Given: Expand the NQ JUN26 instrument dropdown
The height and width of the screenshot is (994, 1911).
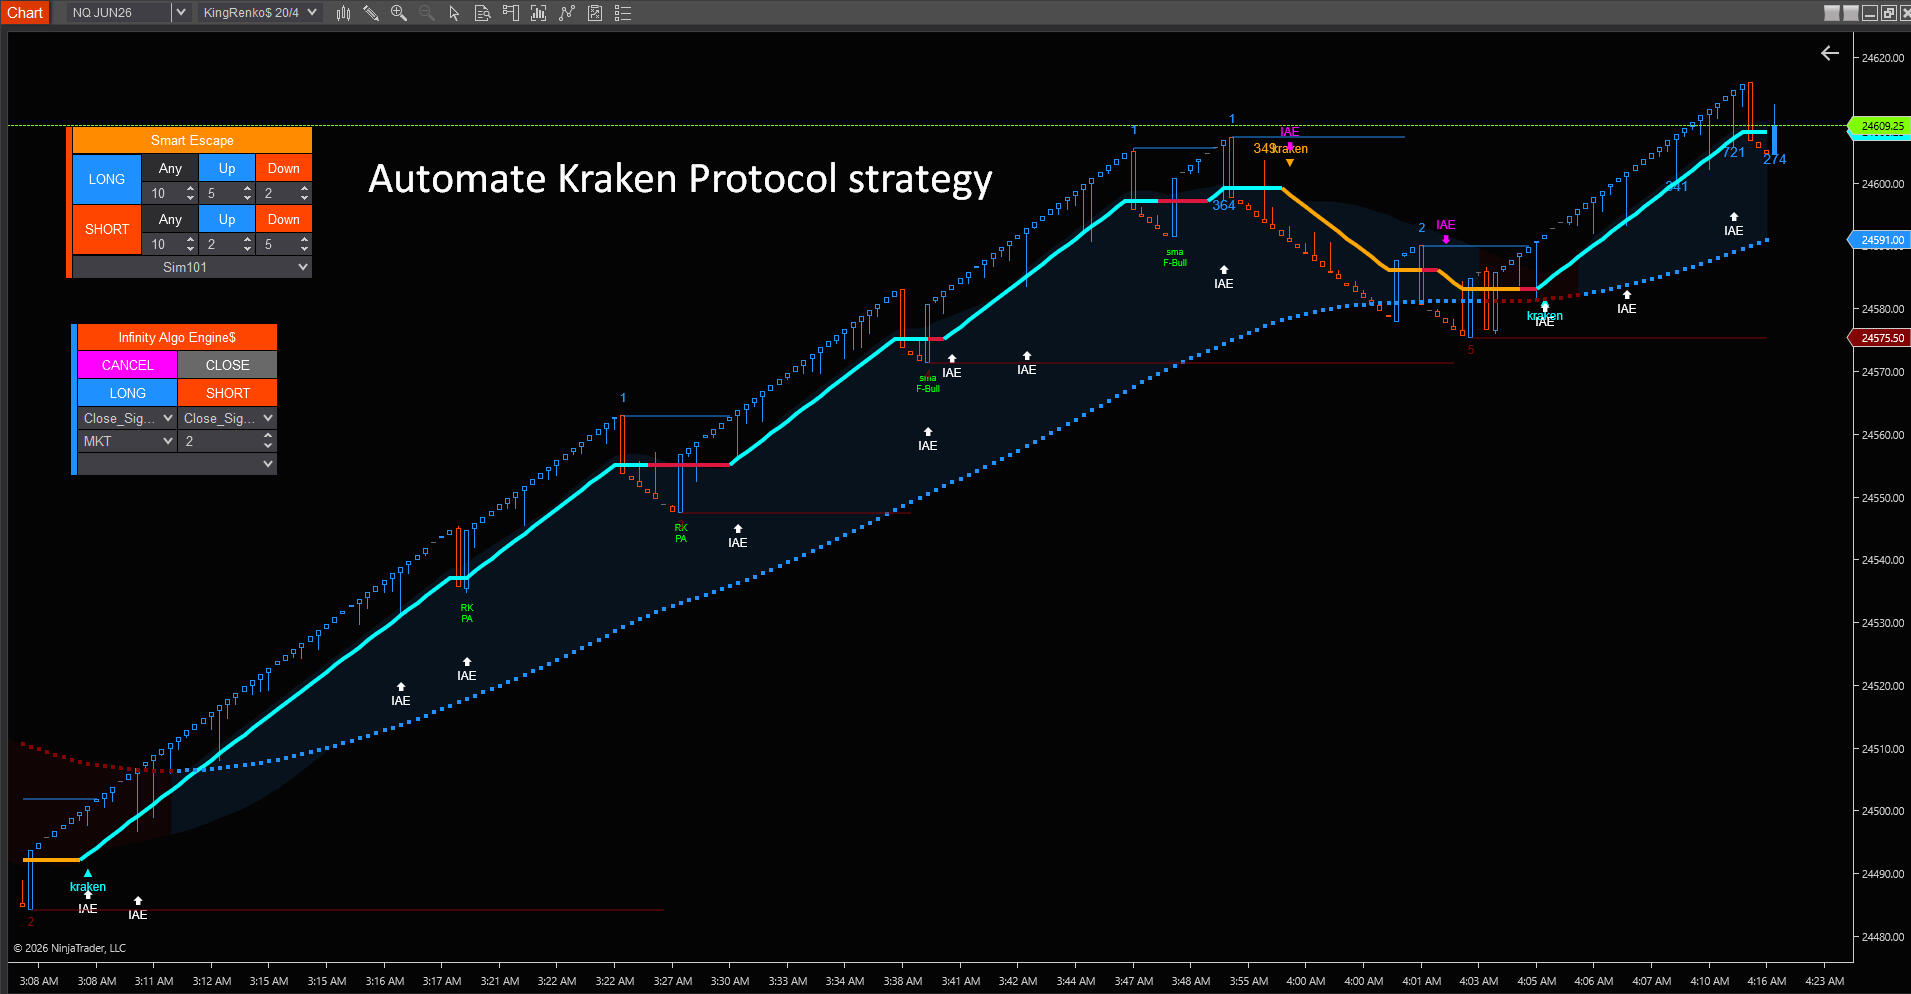Looking at the screenshot, I should pos(180,13).
